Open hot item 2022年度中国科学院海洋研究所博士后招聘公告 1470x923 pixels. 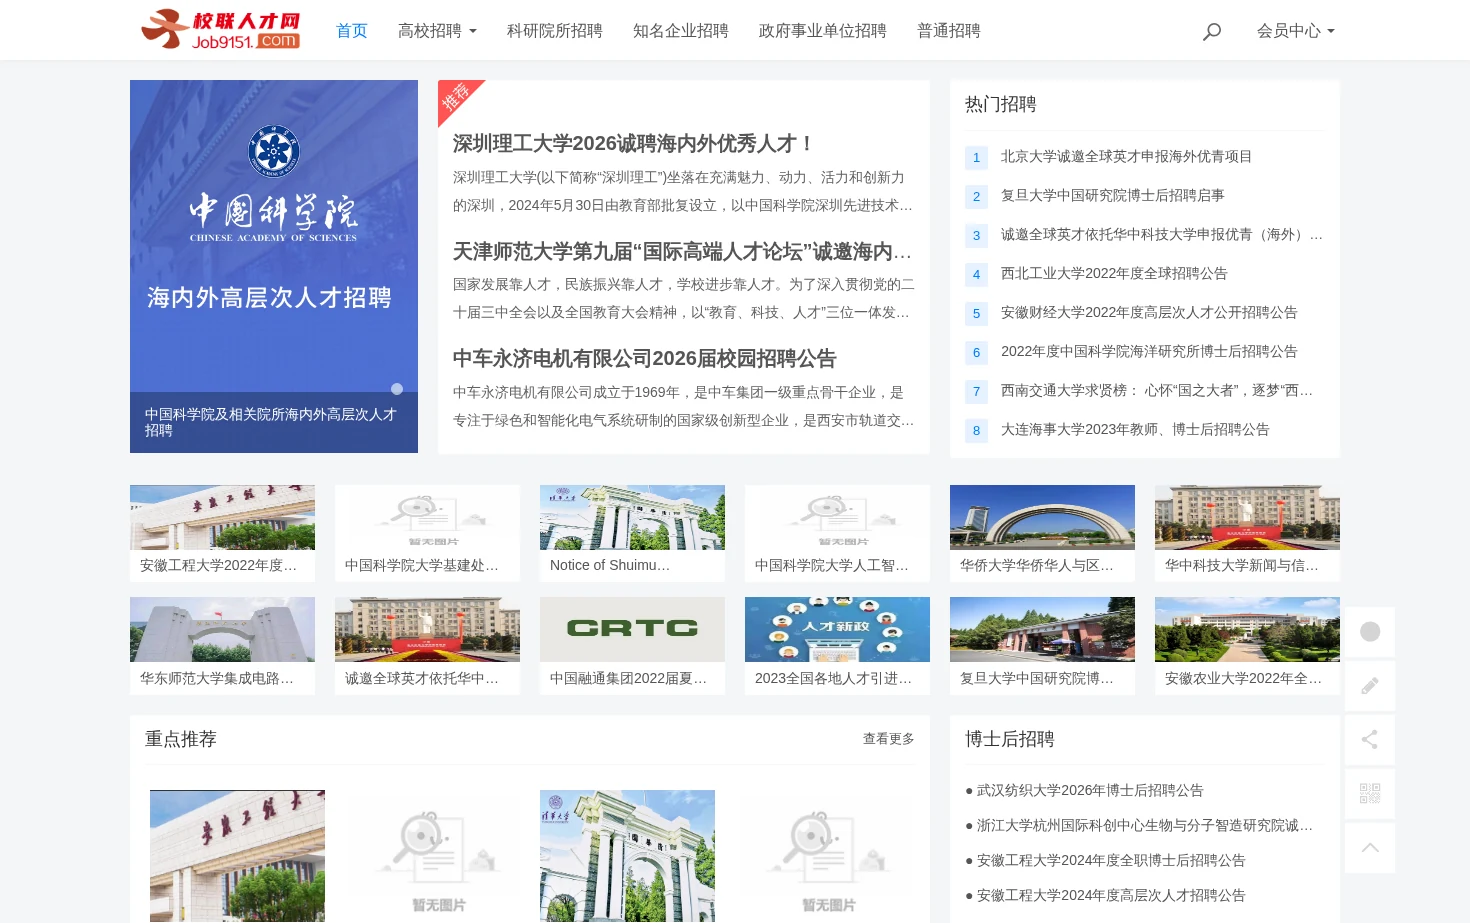(x=1149, y=352)
